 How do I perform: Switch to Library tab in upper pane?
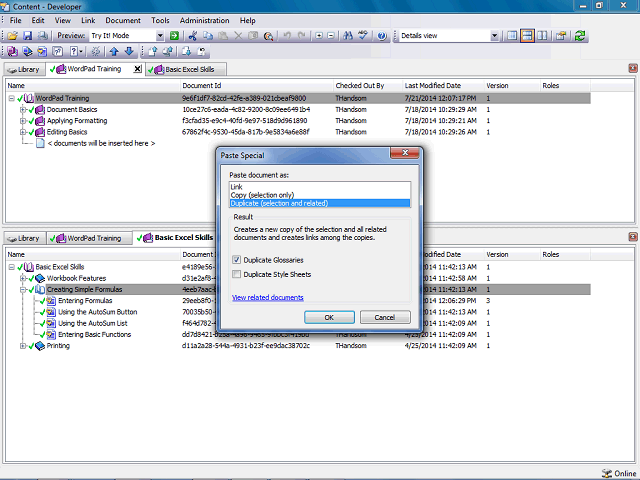point(24,69)
